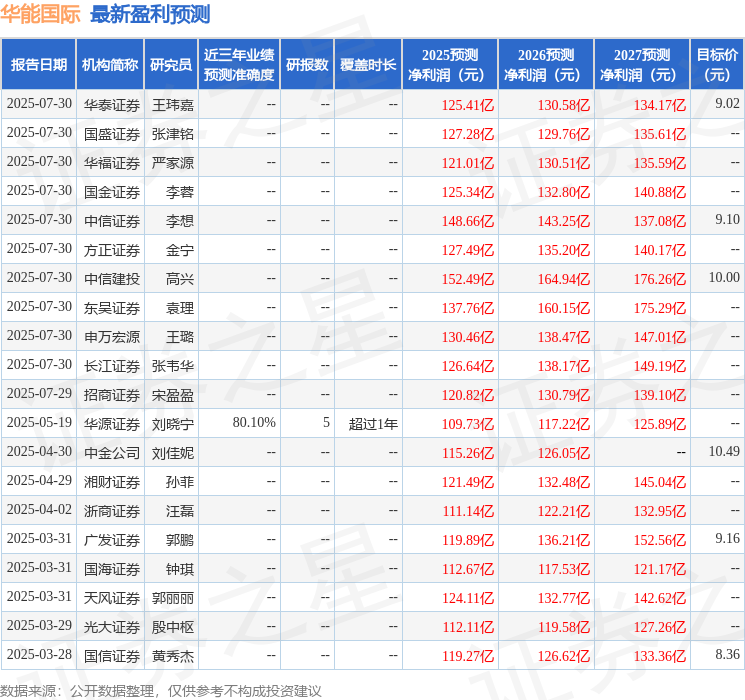The image size is (745, 700).
Task: Click analyst name 王玮嘉
Action: [x=173, y=105]
